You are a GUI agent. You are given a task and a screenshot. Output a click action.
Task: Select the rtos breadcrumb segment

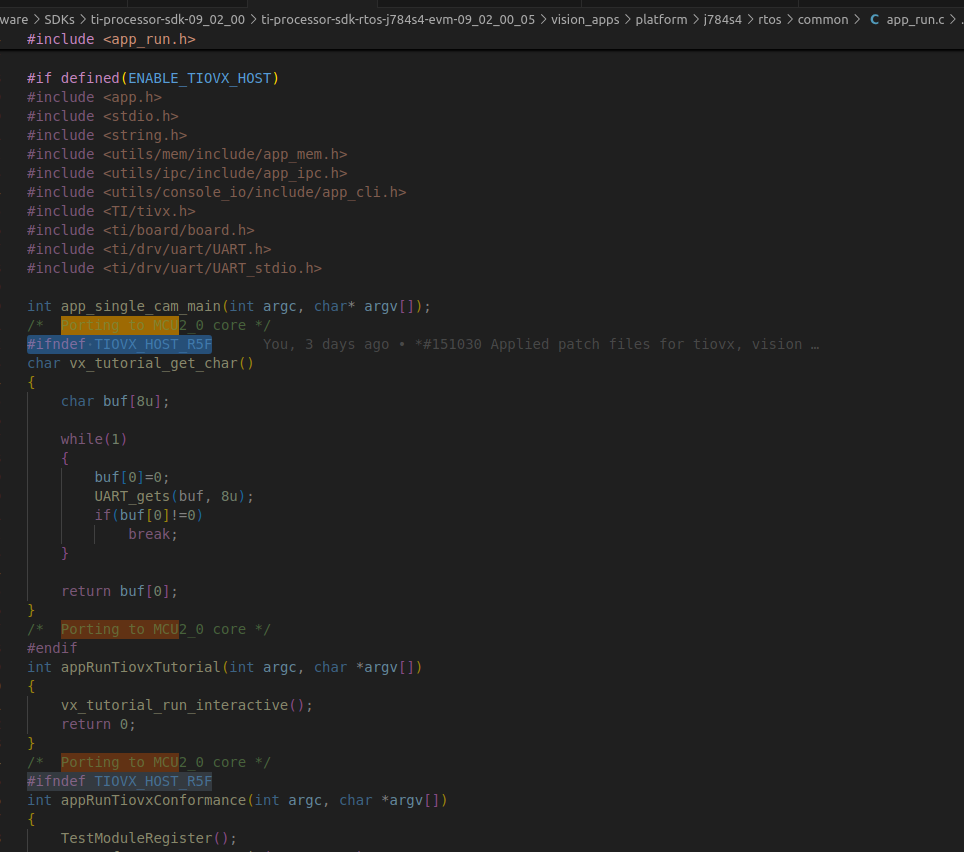click(770, 20)
